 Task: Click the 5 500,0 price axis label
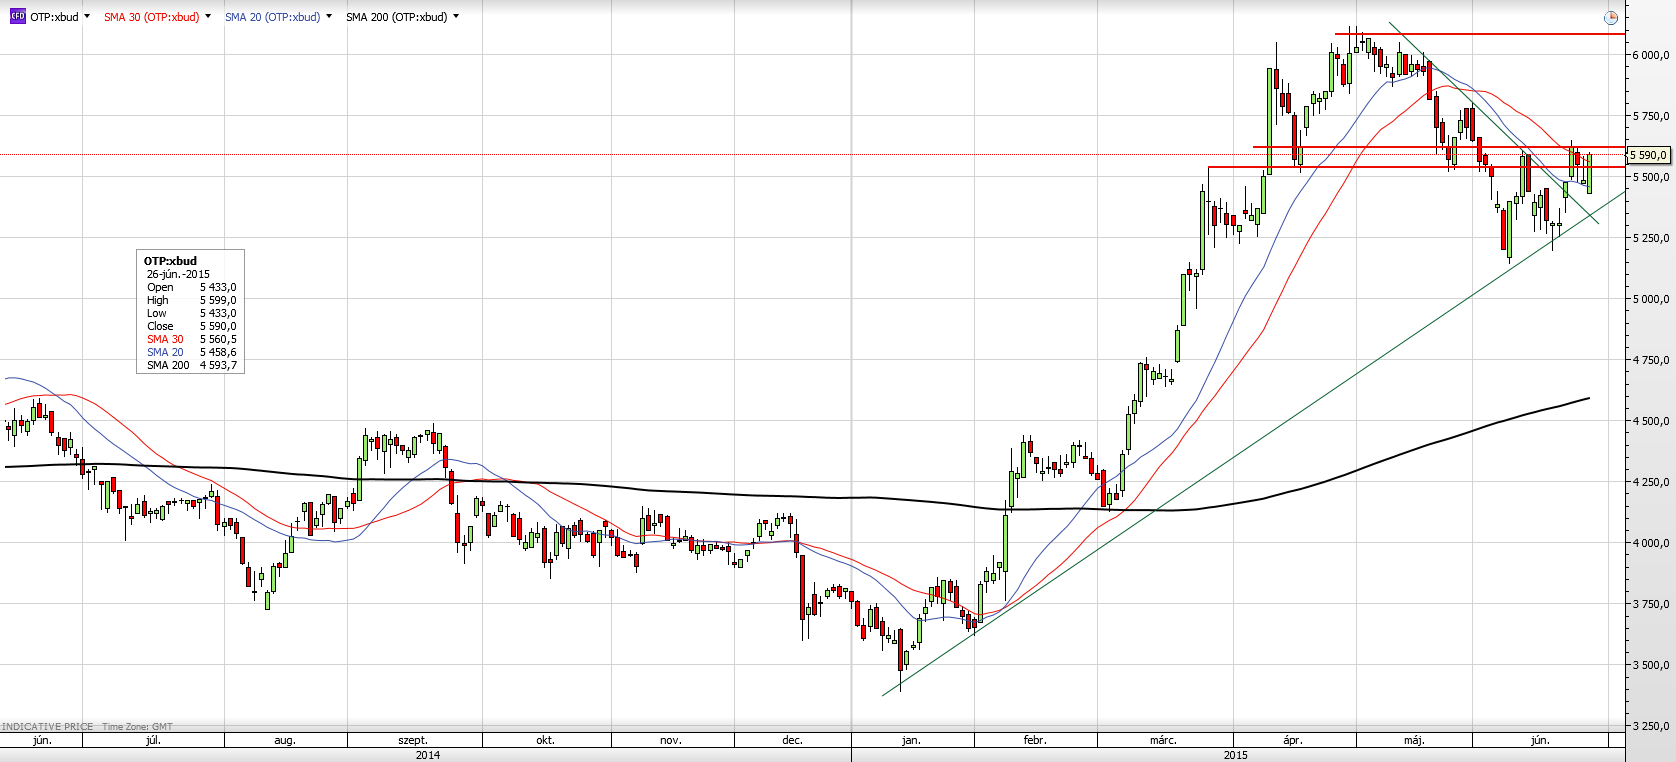1651,177
